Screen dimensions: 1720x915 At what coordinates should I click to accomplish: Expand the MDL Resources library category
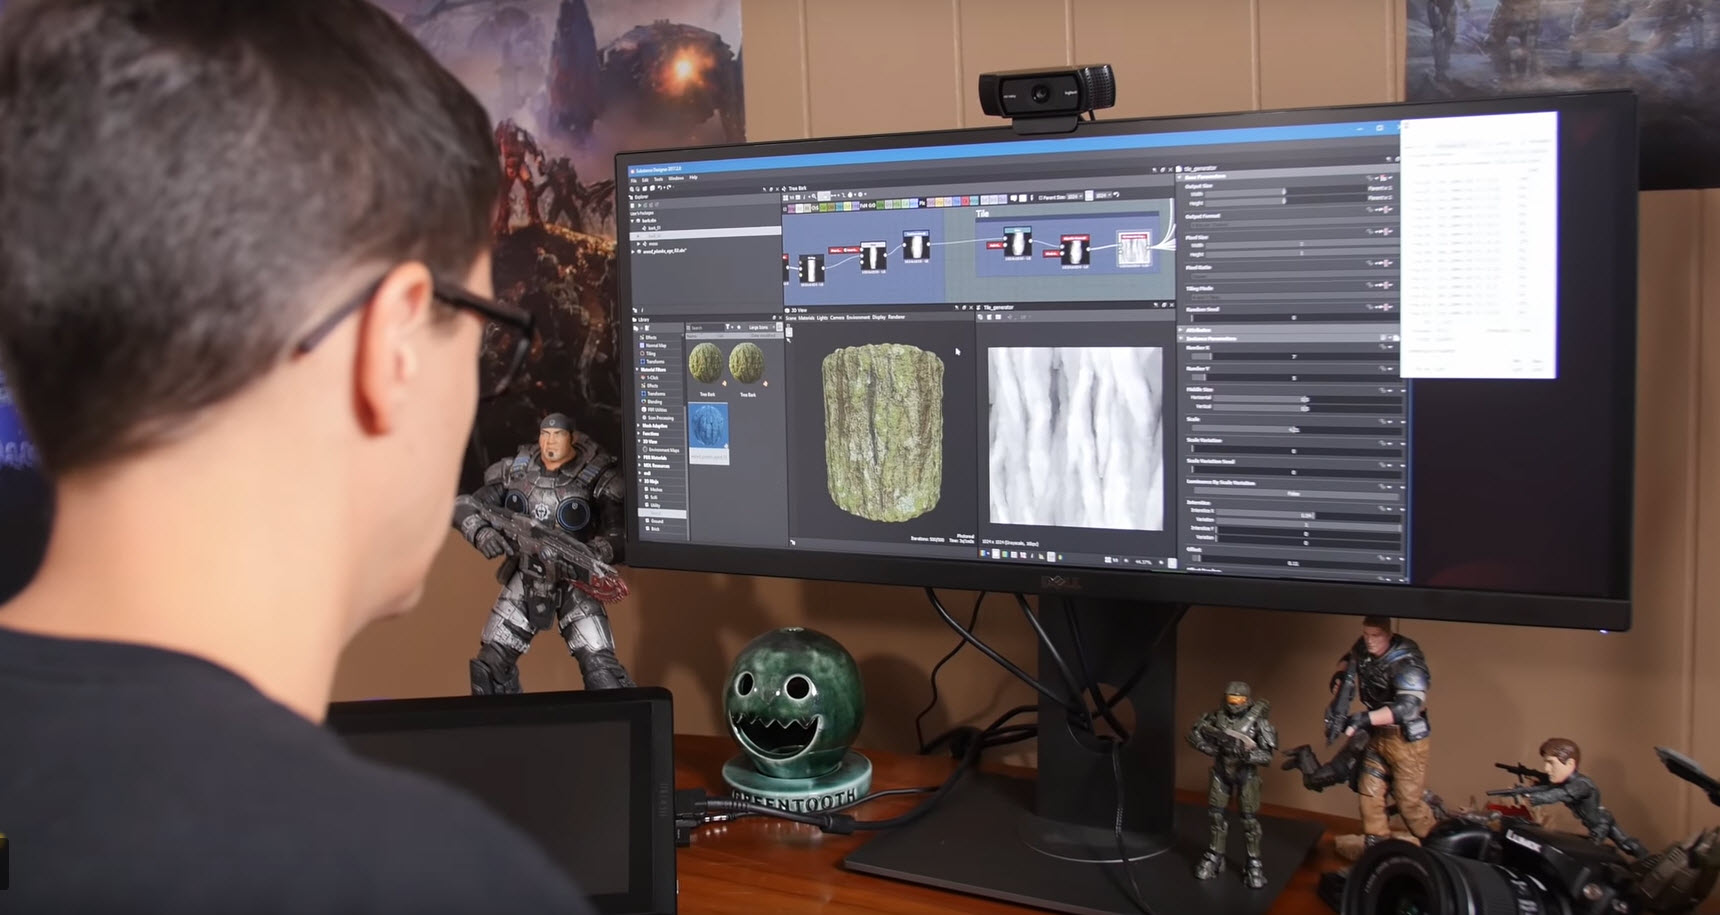[639, 466]
